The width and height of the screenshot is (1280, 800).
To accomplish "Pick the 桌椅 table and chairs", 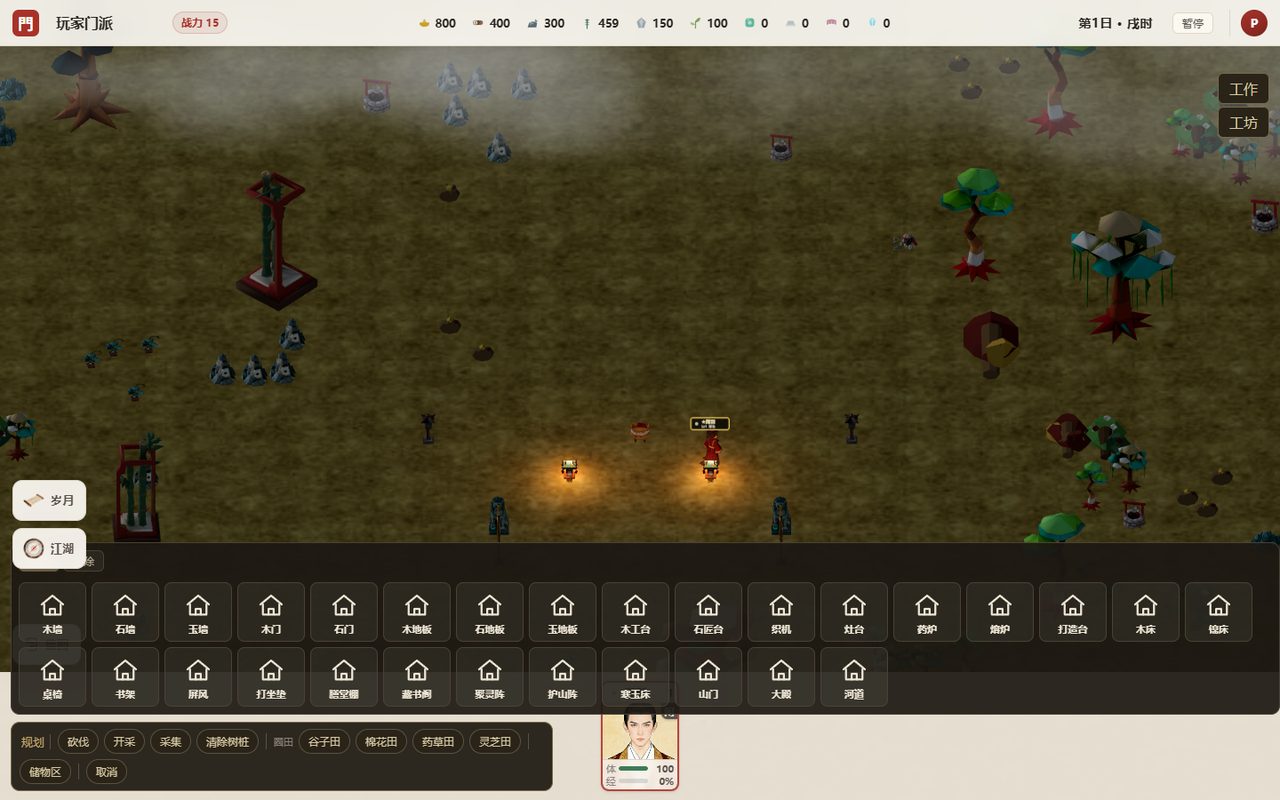I will pyautogui.click(x=52, y=677).
